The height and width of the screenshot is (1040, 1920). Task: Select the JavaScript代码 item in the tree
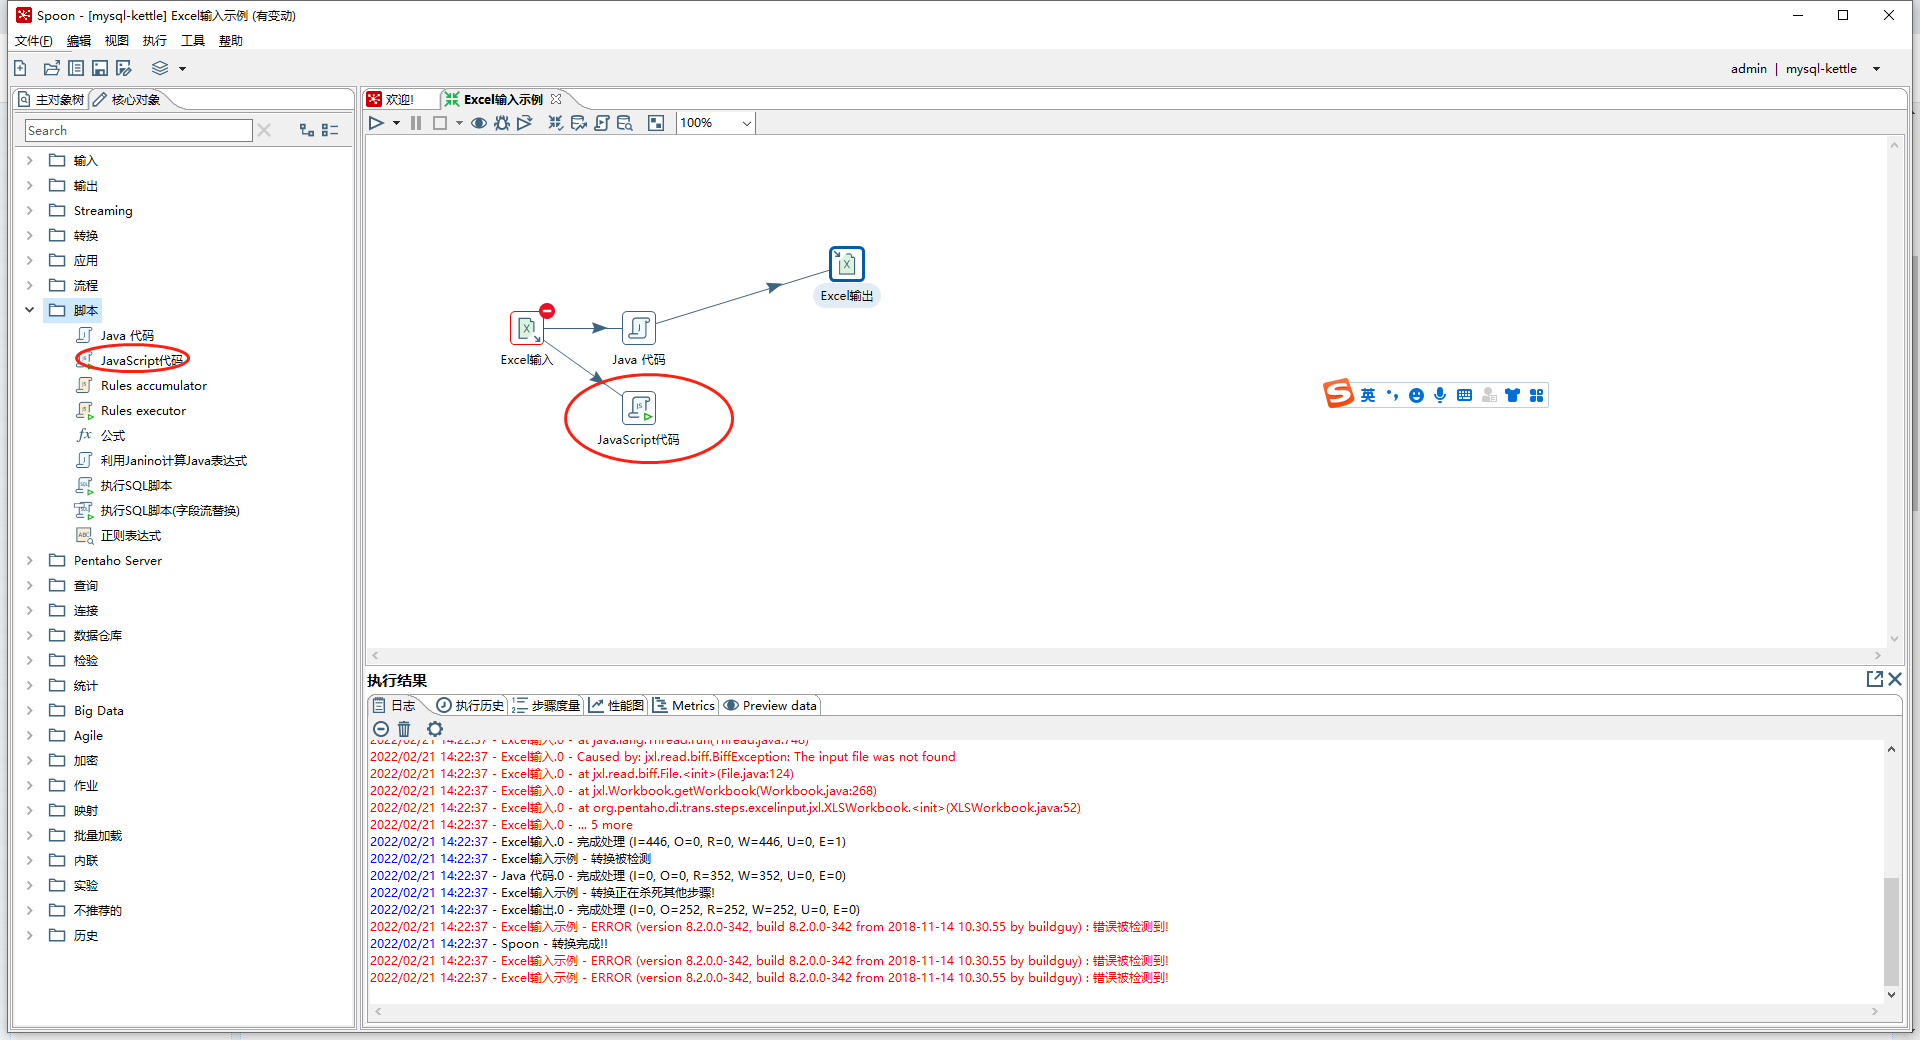coord(141,360)
